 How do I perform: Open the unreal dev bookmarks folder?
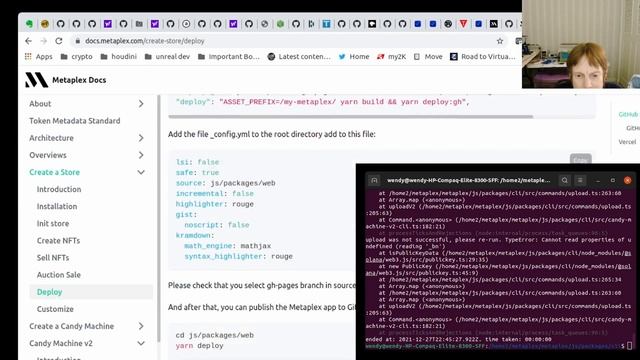click(167, 57)
